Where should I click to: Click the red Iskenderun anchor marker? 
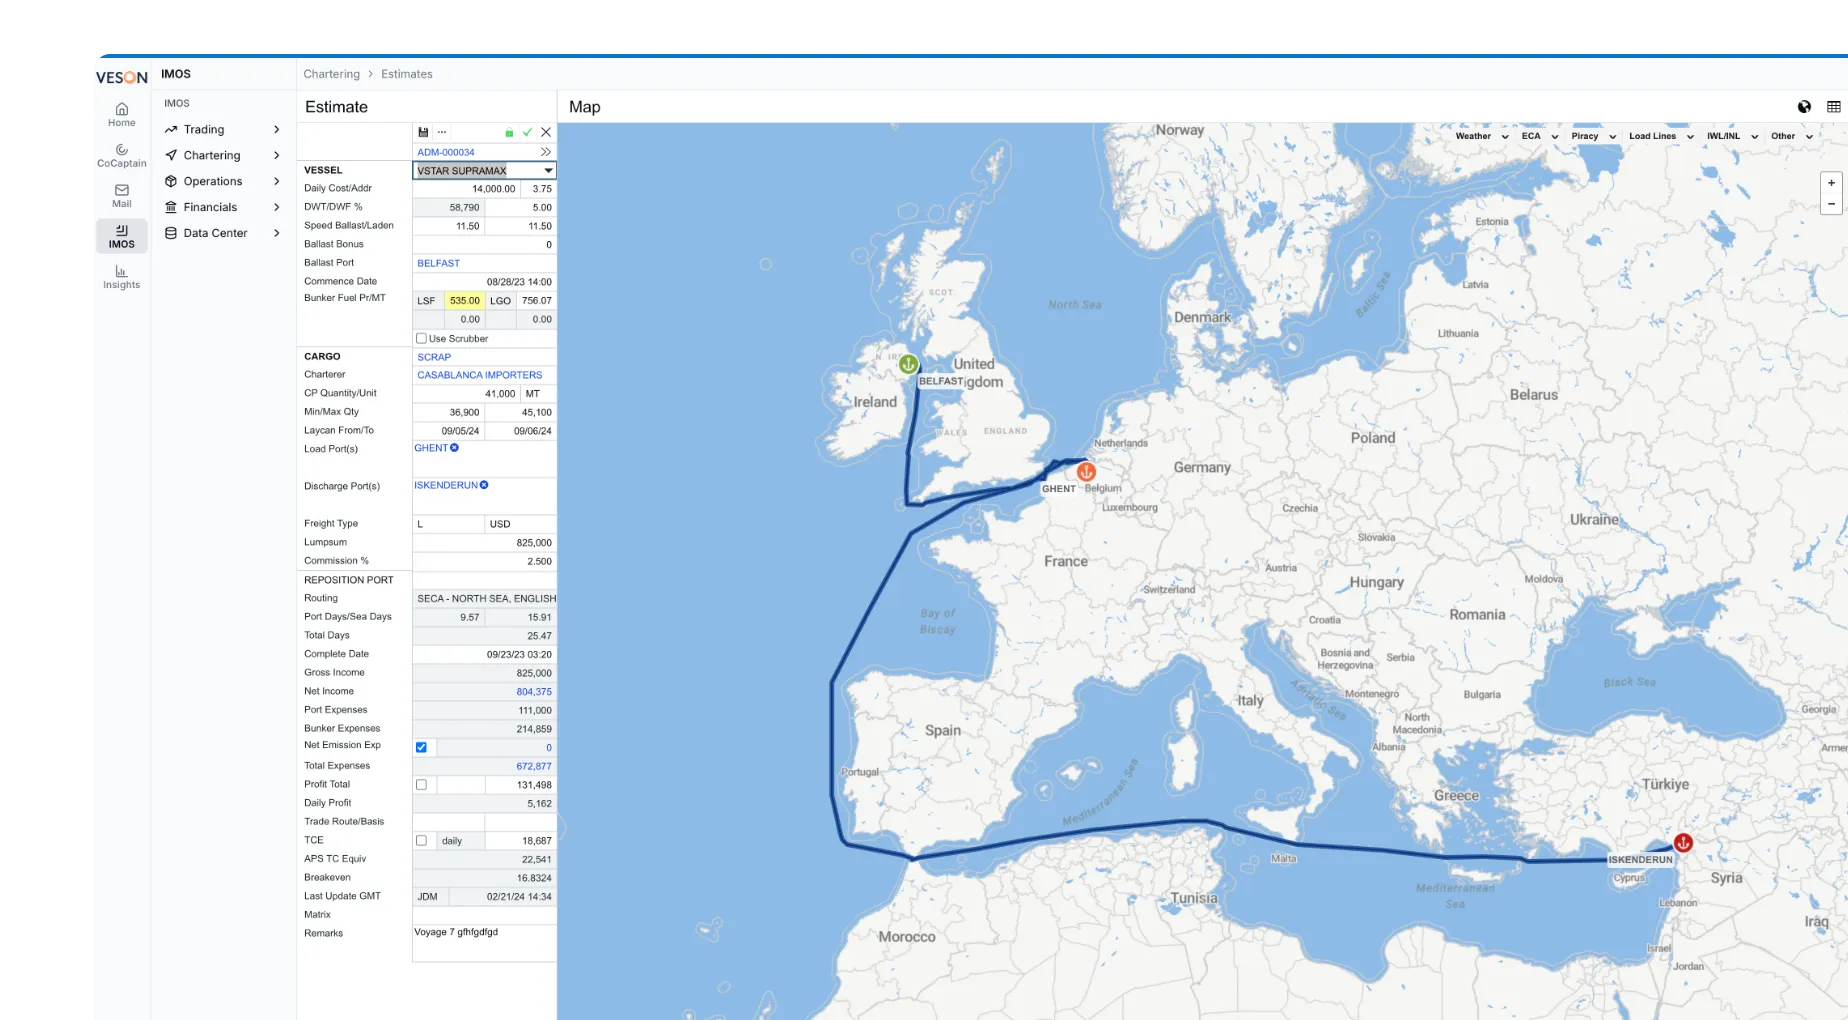1683,843
